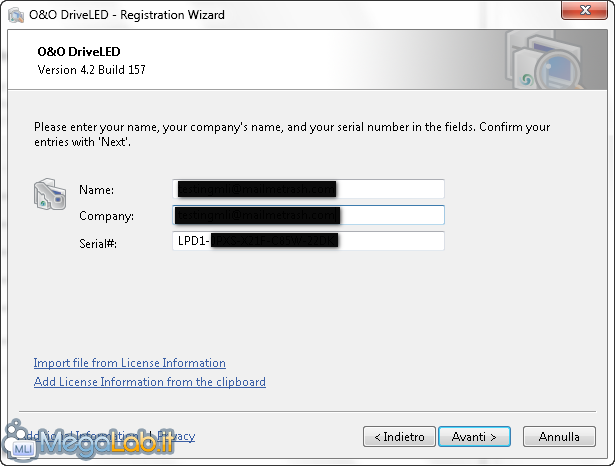Close the Registration Wizard window
The width and height of the screenshot is (615, 466).
(x=584, y=10)
